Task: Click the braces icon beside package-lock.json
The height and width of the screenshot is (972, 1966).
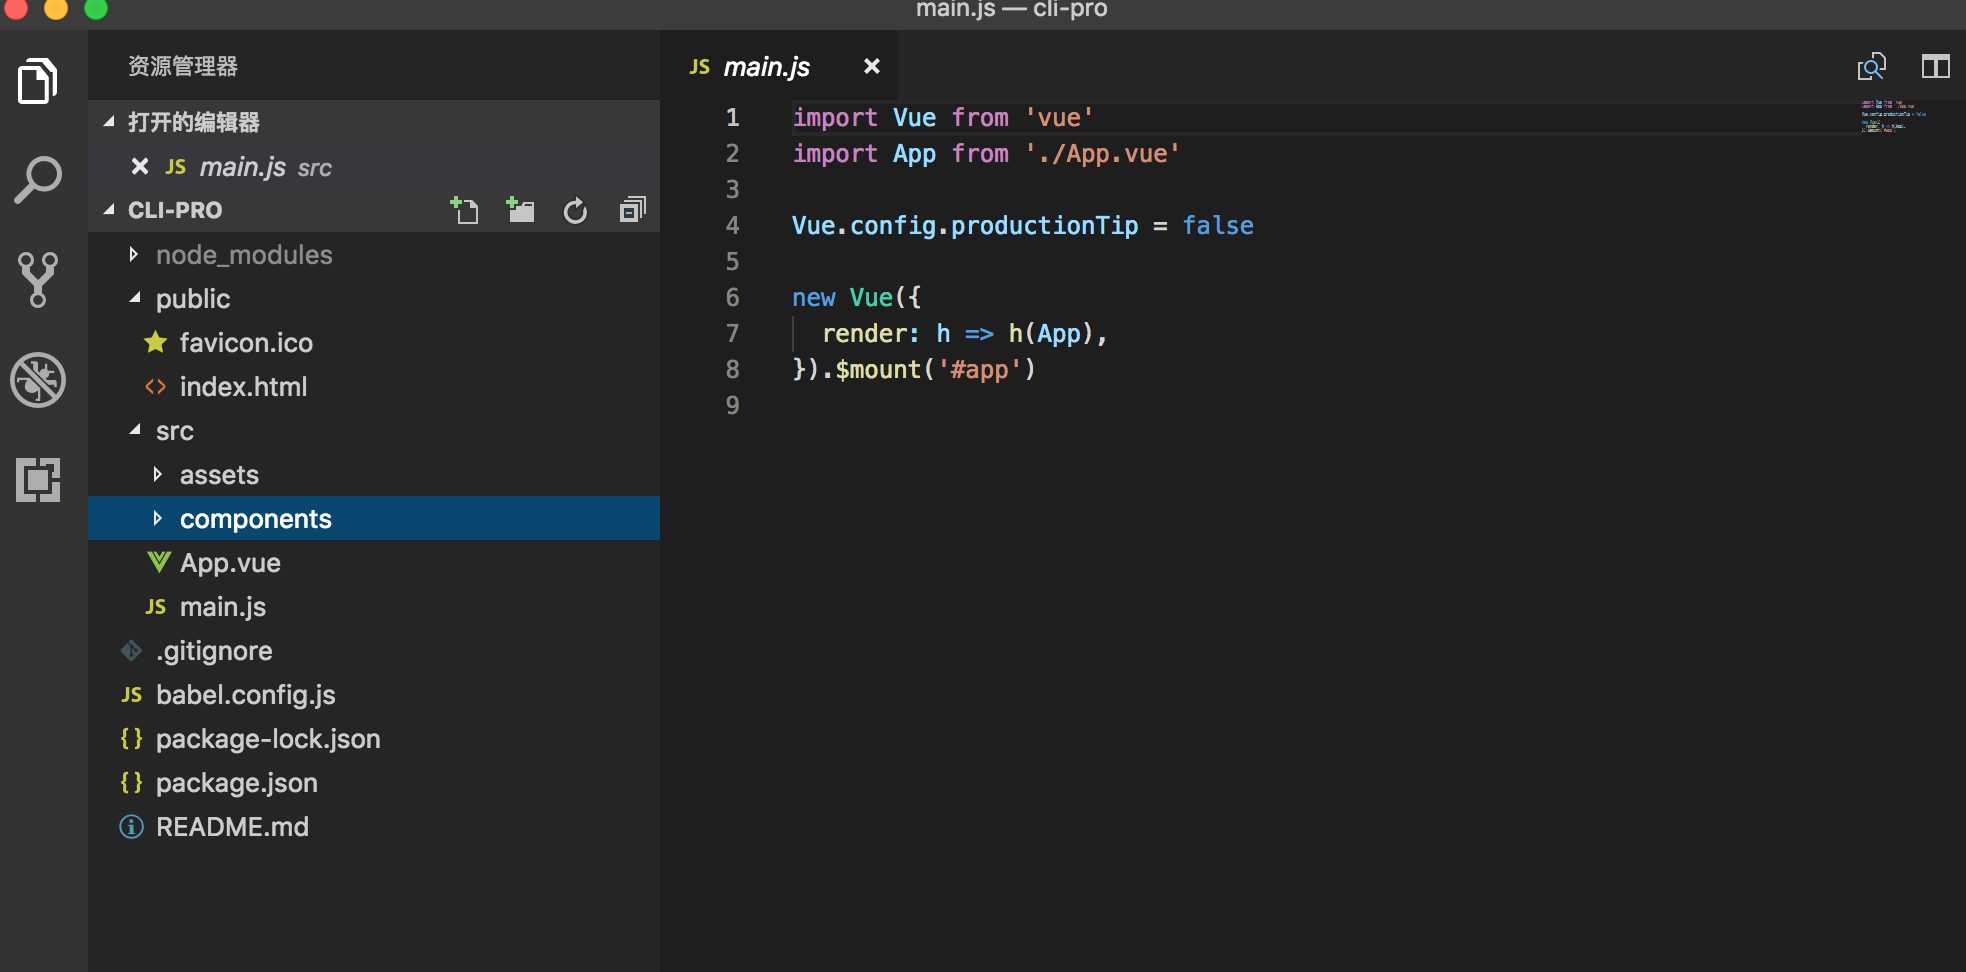Action: pyautogui.click(x=131, y=738)
